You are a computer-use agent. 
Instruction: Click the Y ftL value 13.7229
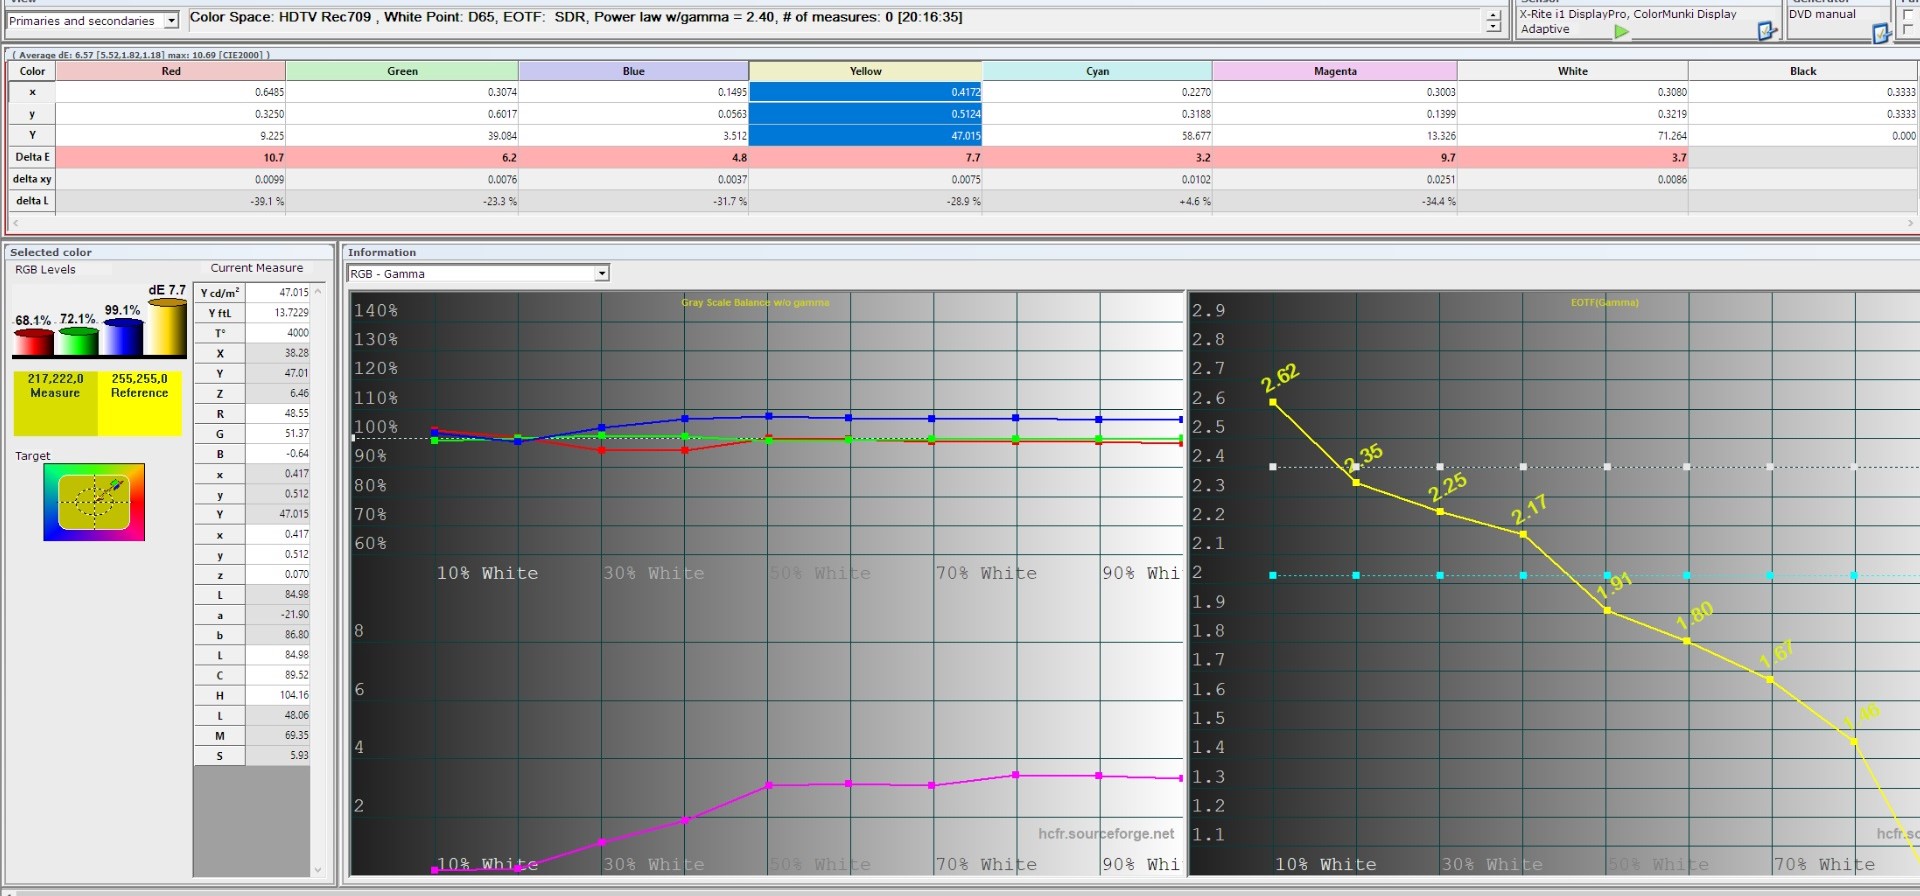278,313
